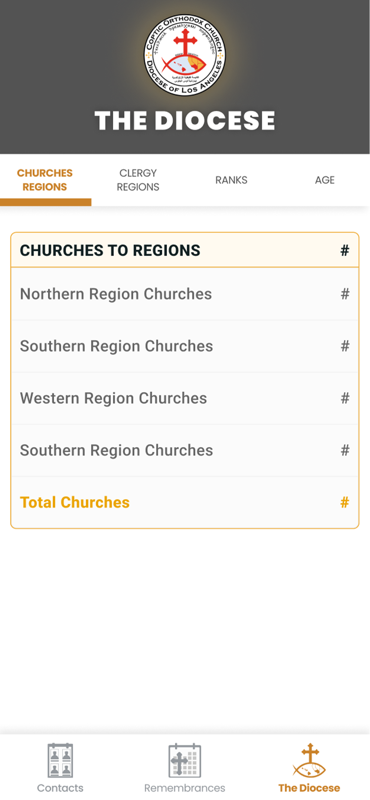Switch to the Clergy Regions tab
The width and height of the screenshot is (370, 800).
pos(138,180)
